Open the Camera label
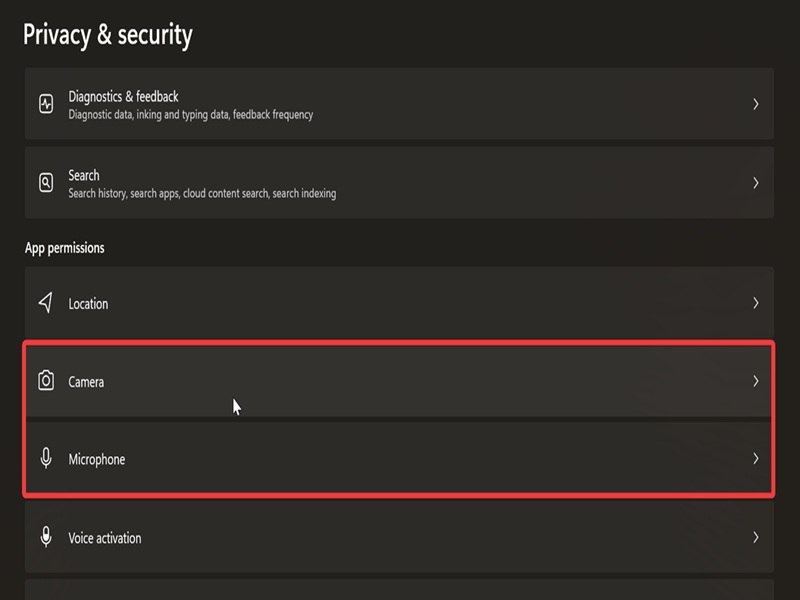 coord(86,382)
